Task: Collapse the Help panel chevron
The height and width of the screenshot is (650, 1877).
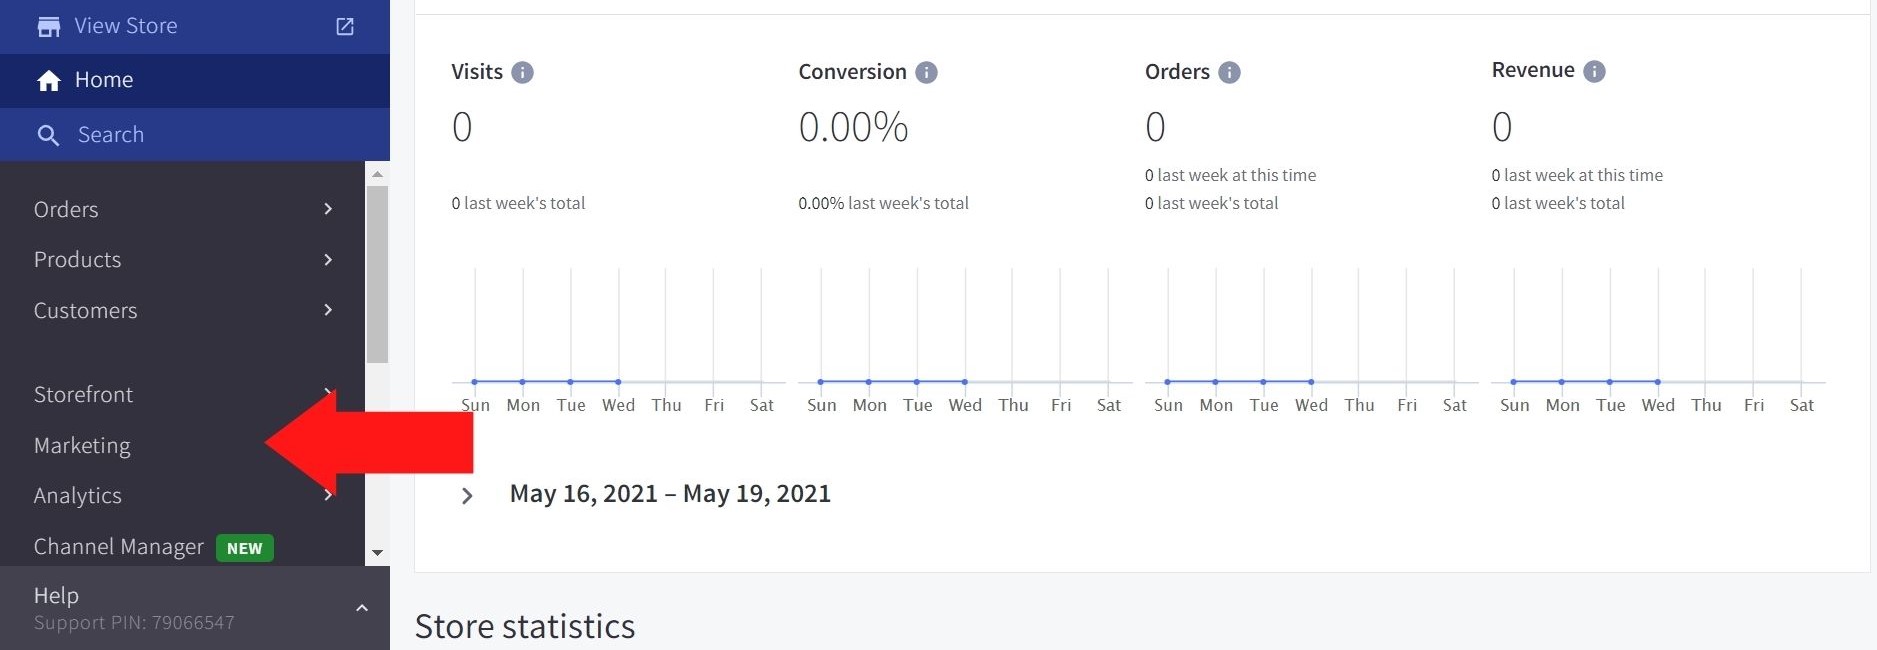Action: (362, 608)
